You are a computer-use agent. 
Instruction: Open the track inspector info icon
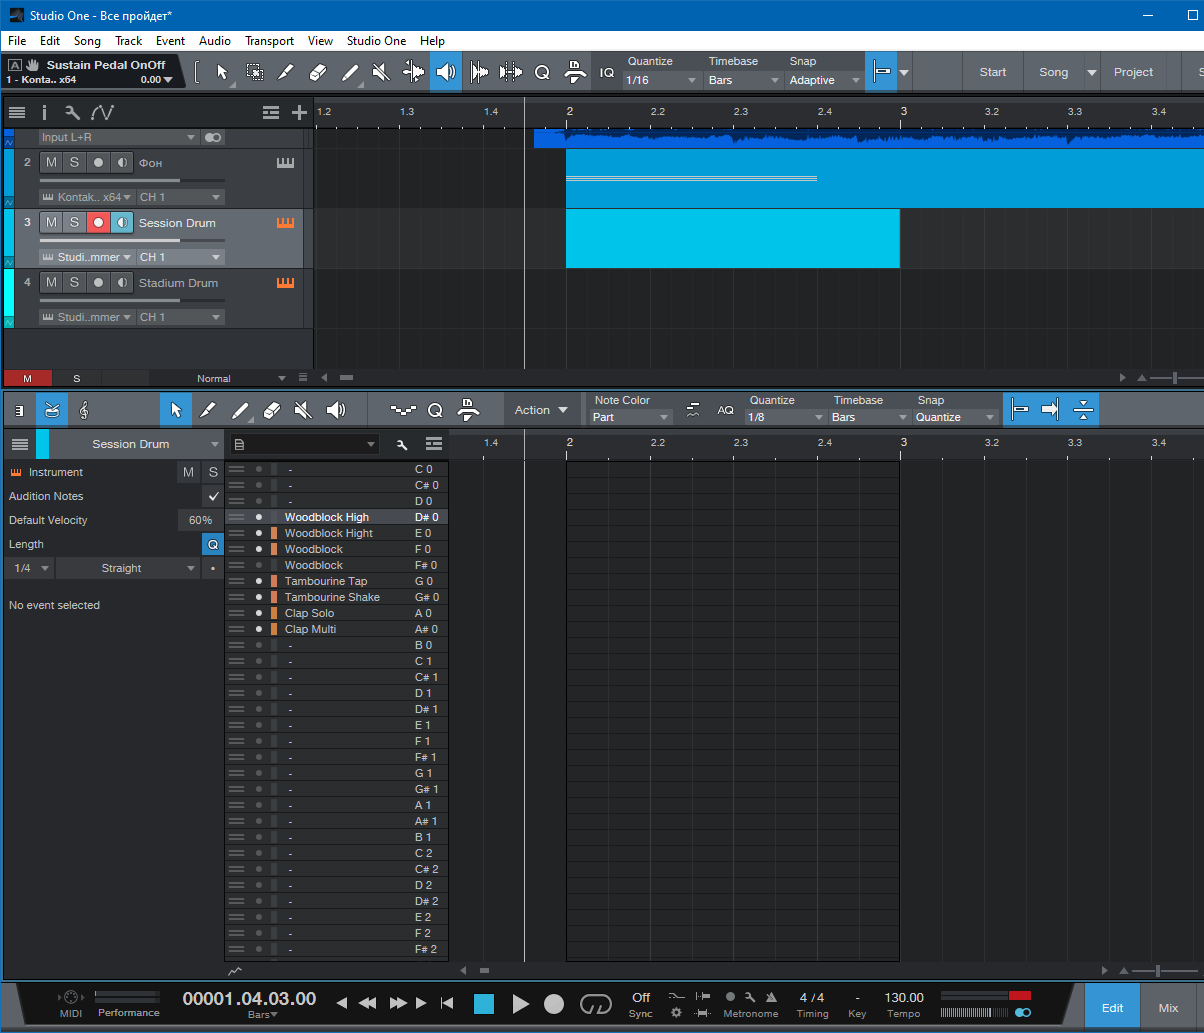click(44, 113)
